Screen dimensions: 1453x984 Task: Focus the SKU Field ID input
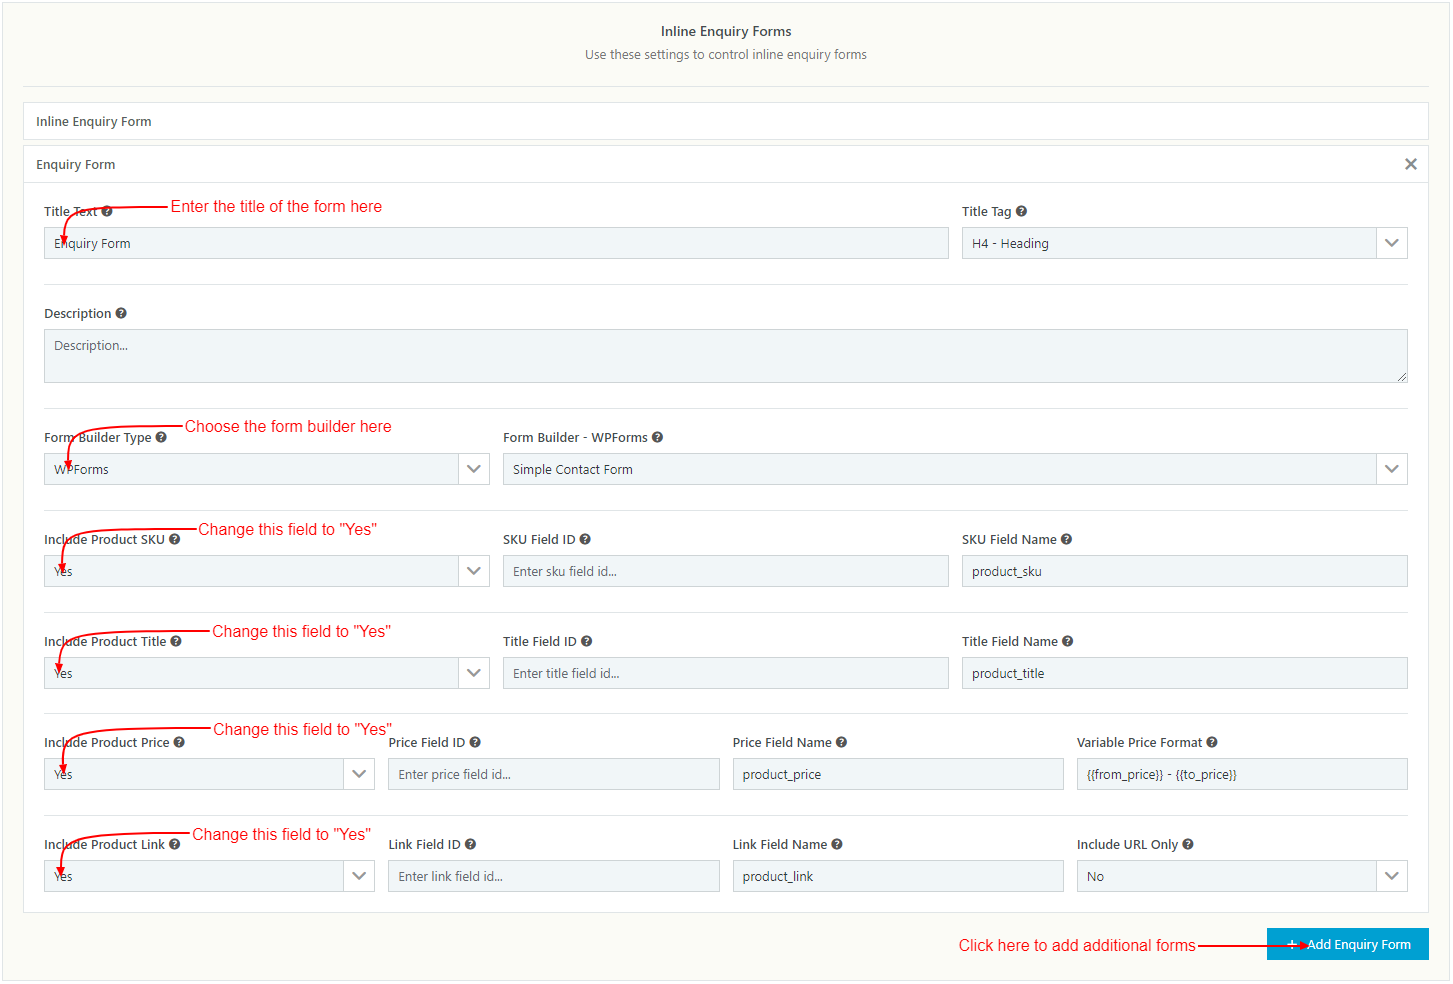[726, 572]
